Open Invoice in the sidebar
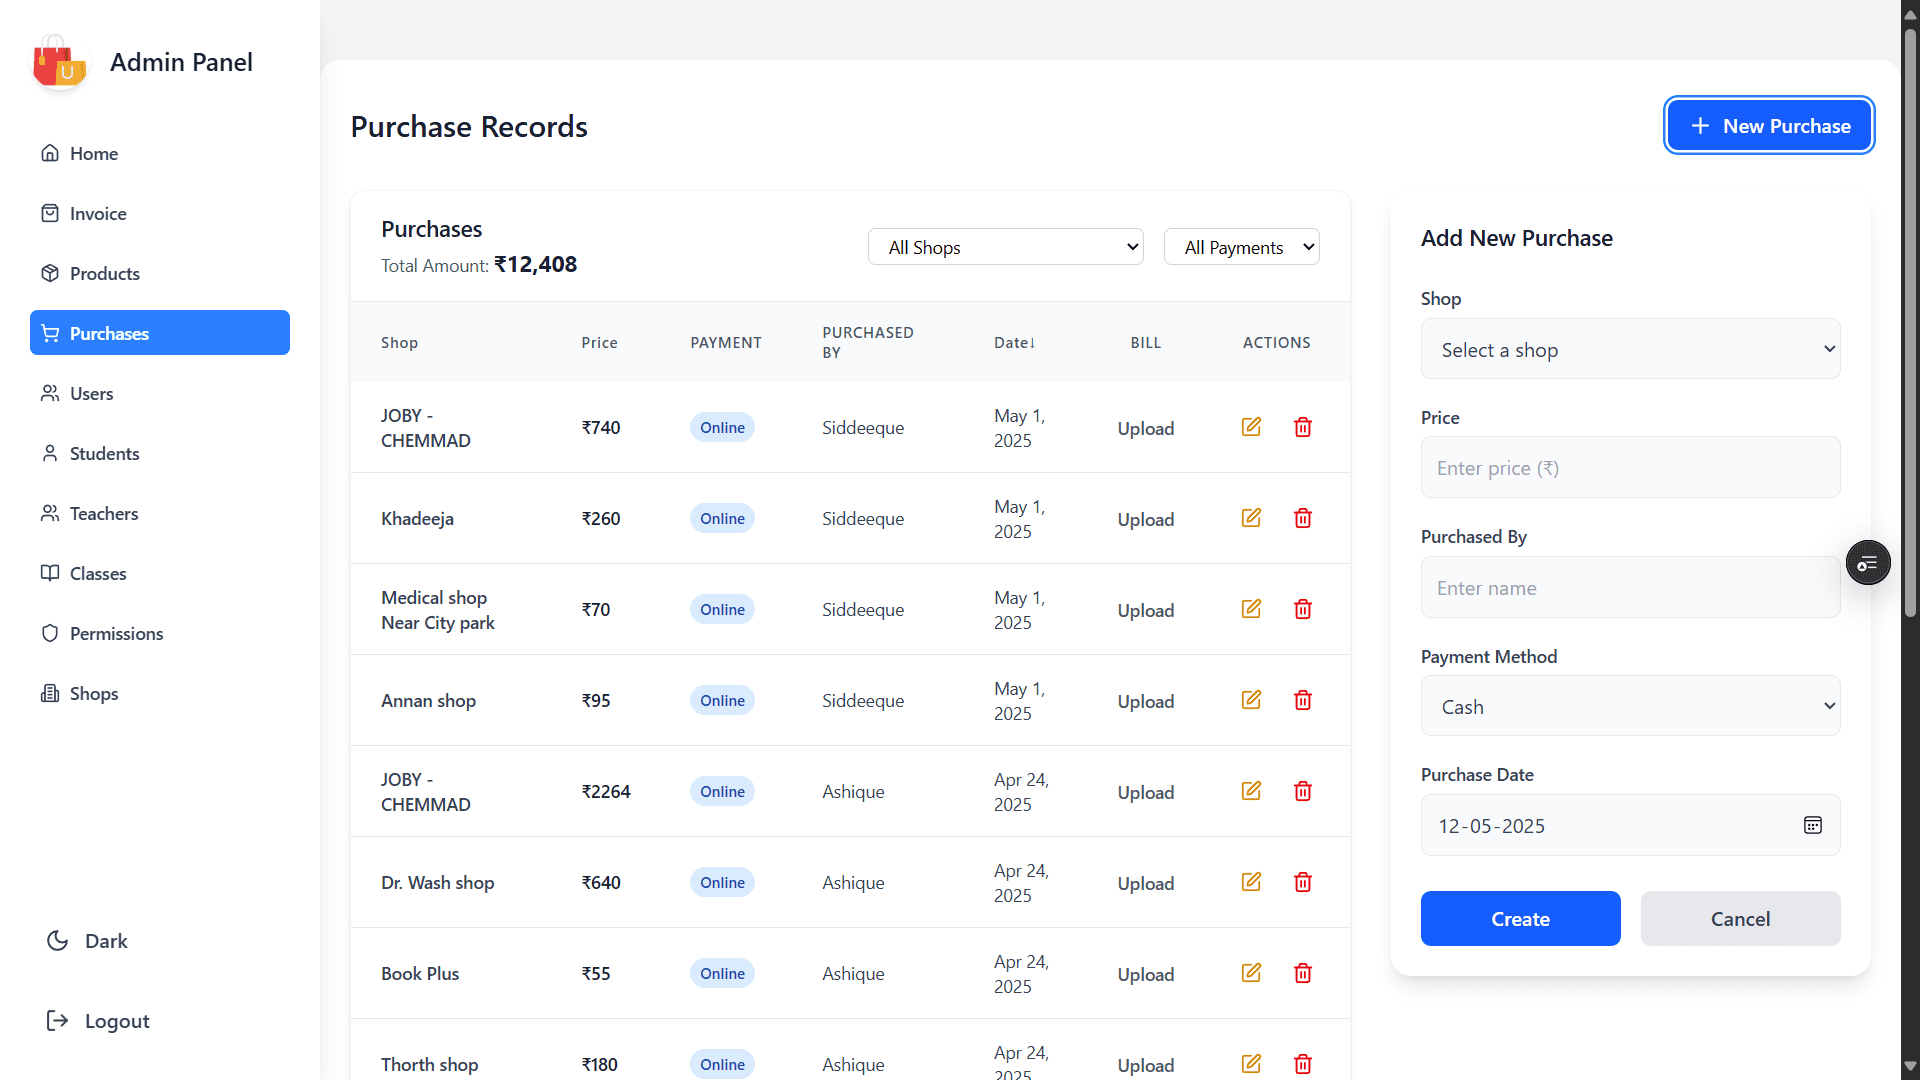The height and width of the screenshot is (1080, 1920). pyautogui.click(x=160, y=213)
